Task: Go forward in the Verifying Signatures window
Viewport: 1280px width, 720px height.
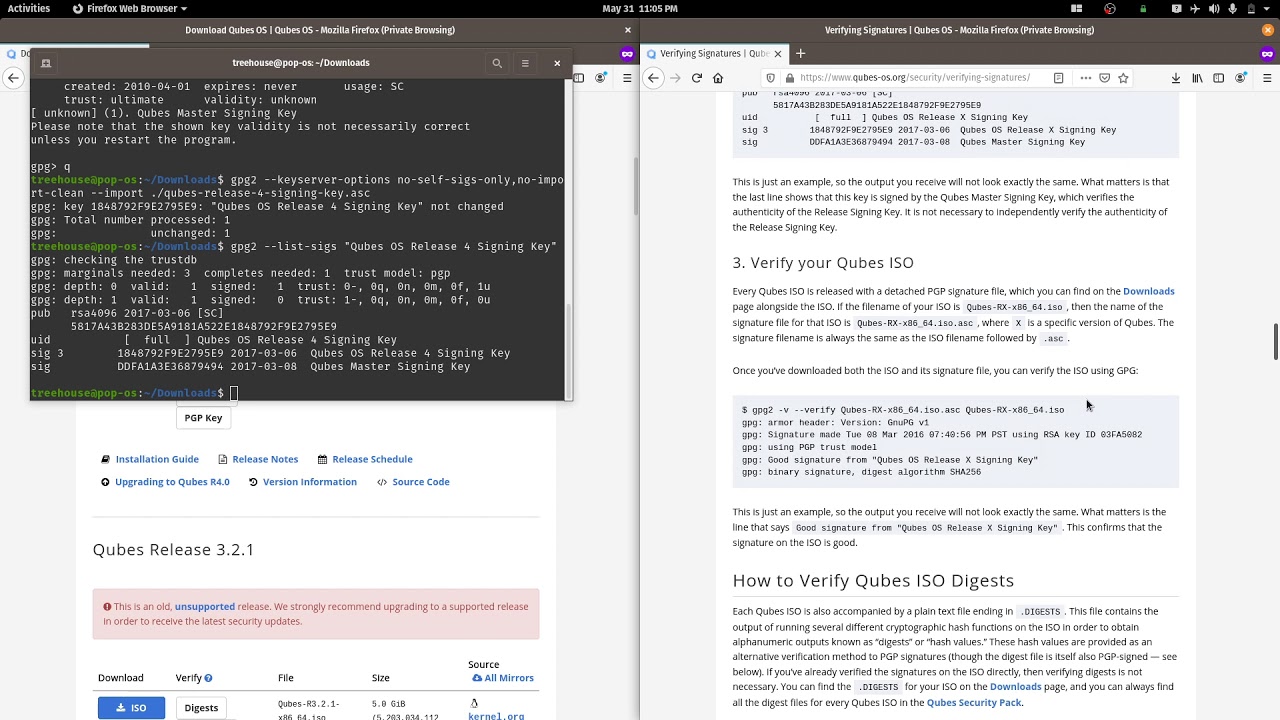Action: [675, 78]
